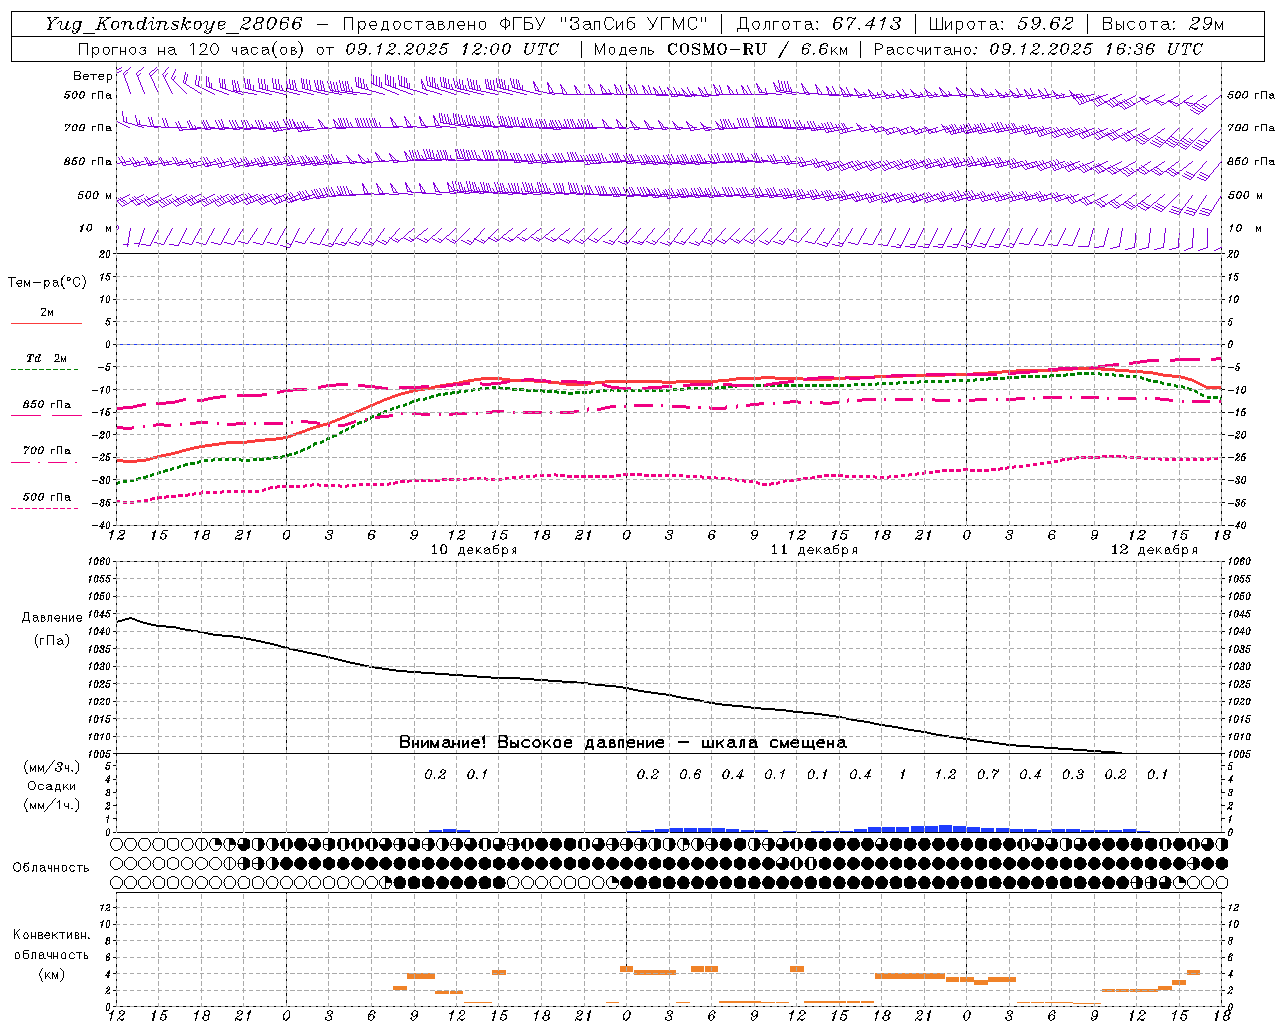Image resolution: width=1280 pixels, height=1024 pixels.
Task: Click the Давление pressure panel label
Action: 52,618
